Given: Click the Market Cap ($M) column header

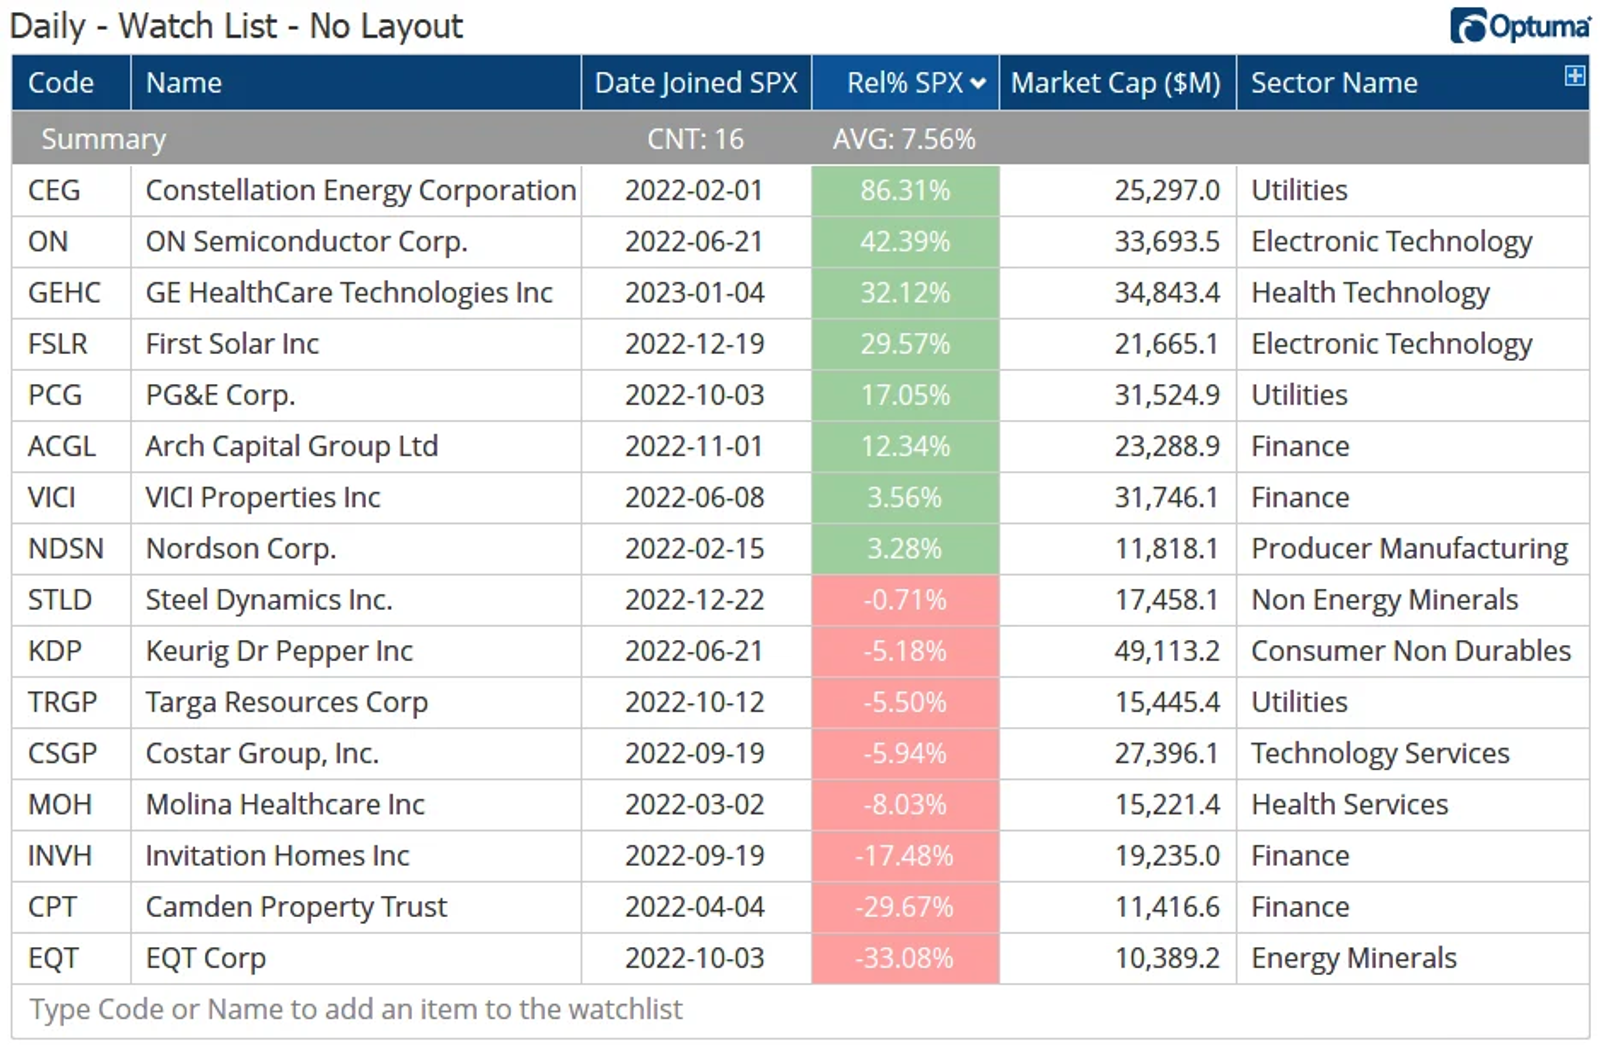Looking at the screenshot, I should point(1116,83).
